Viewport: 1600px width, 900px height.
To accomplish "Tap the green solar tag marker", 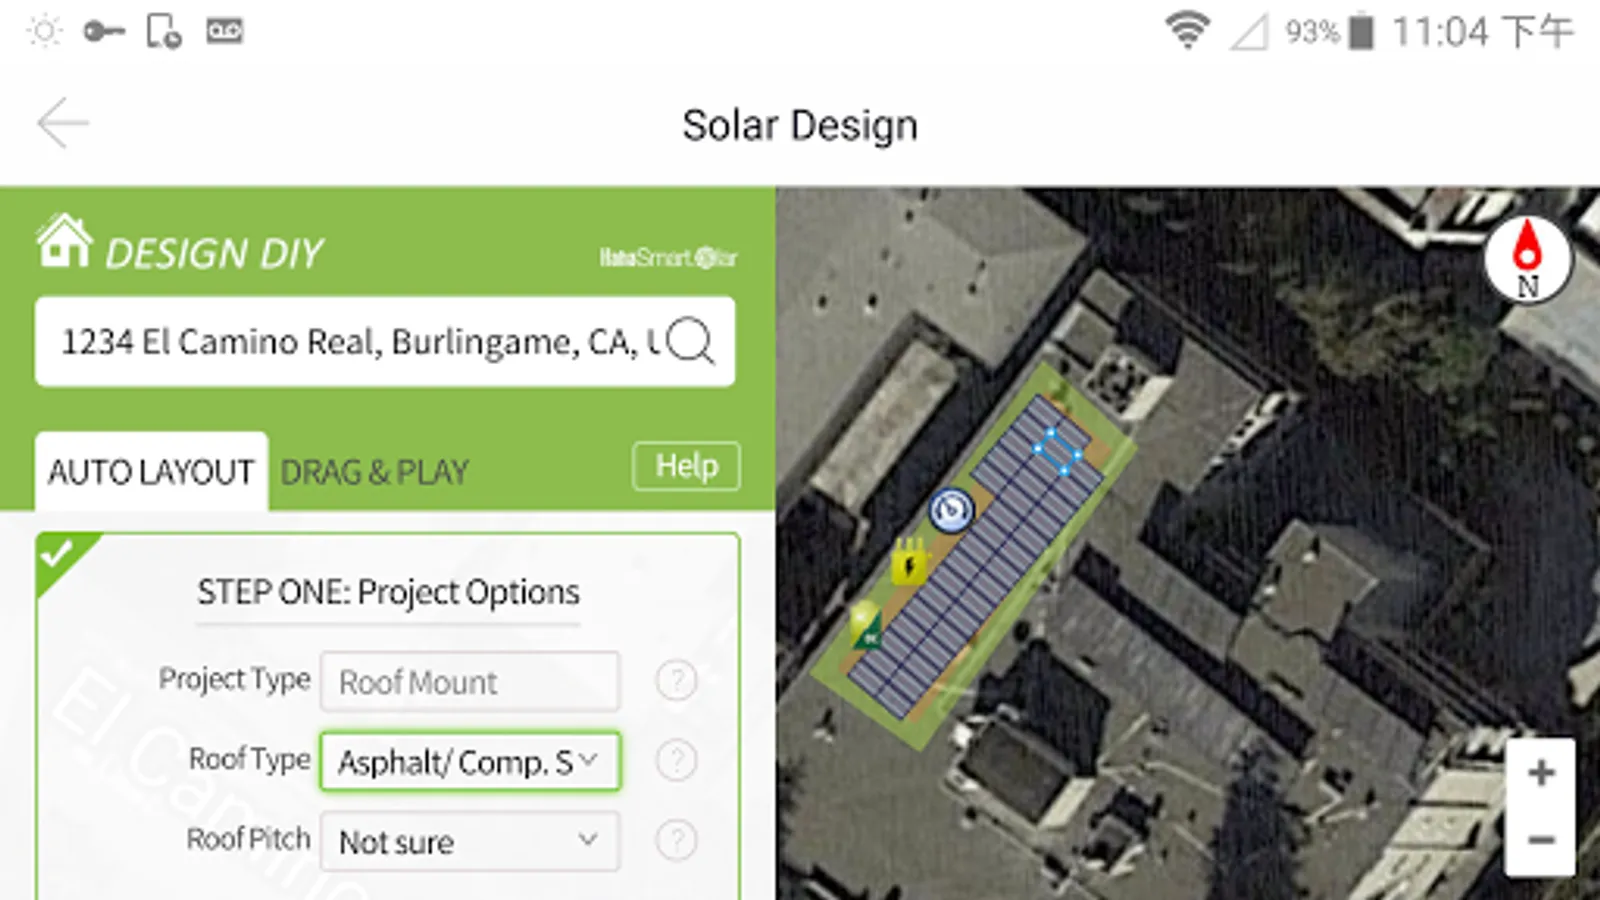I will (866, 625).
